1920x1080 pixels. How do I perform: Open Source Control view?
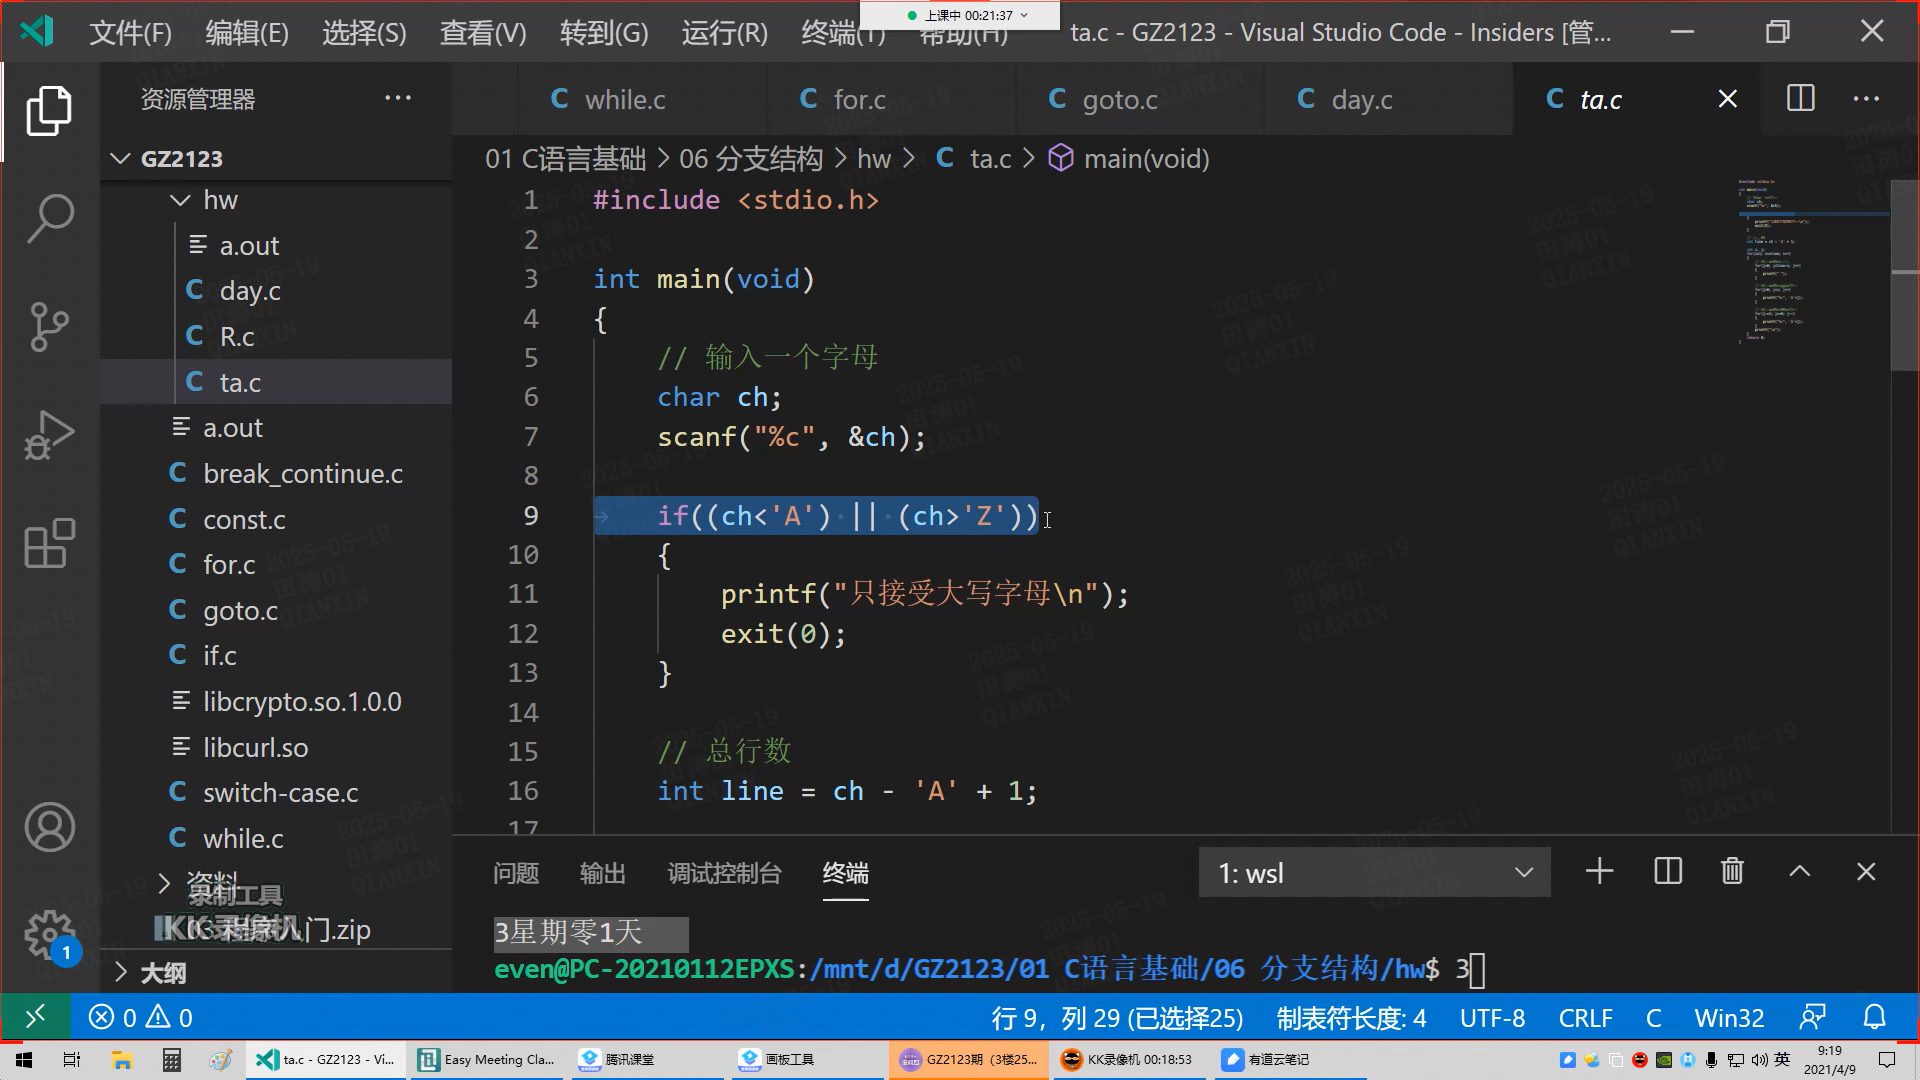coord(49,327)
